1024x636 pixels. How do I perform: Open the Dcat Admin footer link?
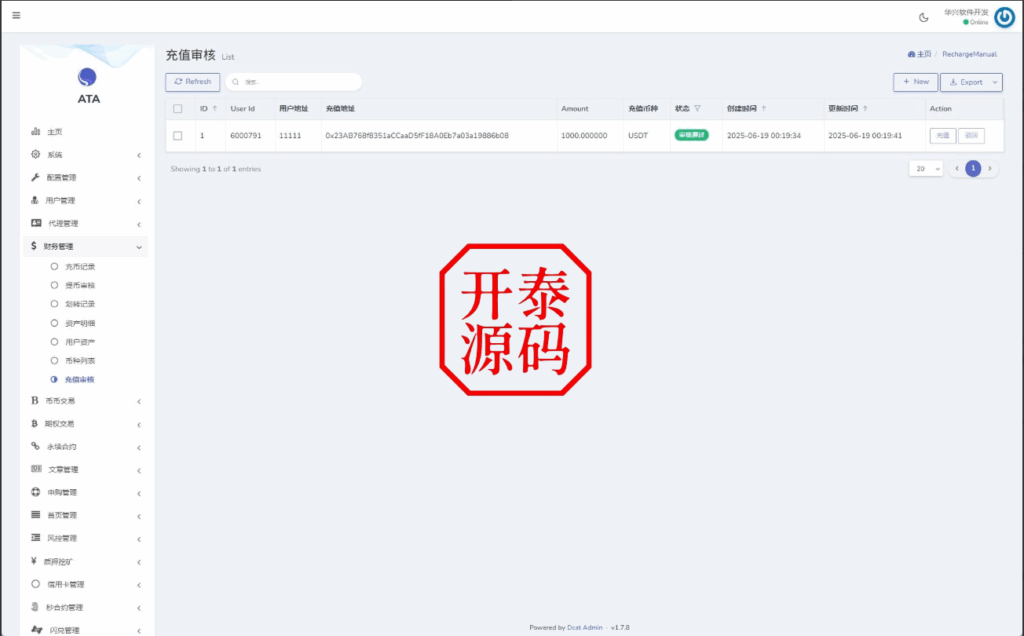pyautogui.click(x=584, y=628)
